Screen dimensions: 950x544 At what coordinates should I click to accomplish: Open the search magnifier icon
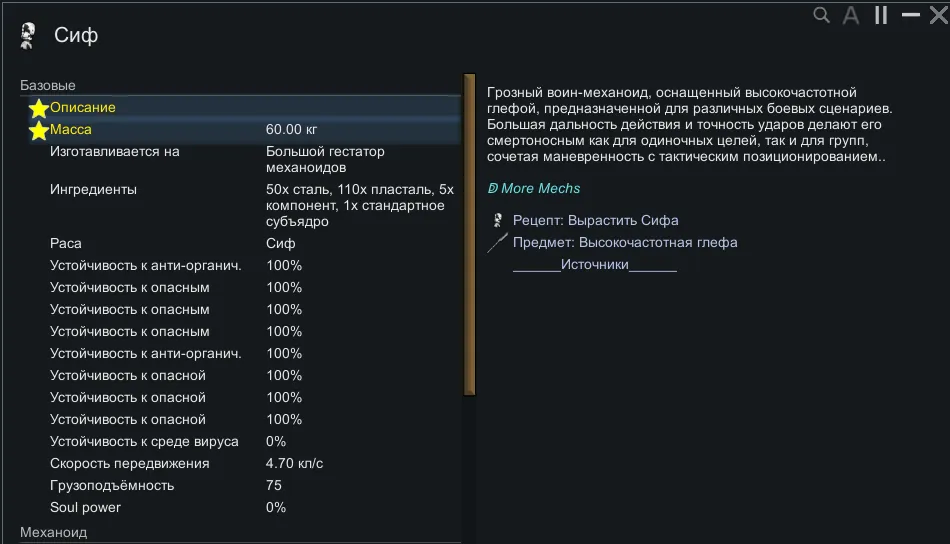(821, 15)
